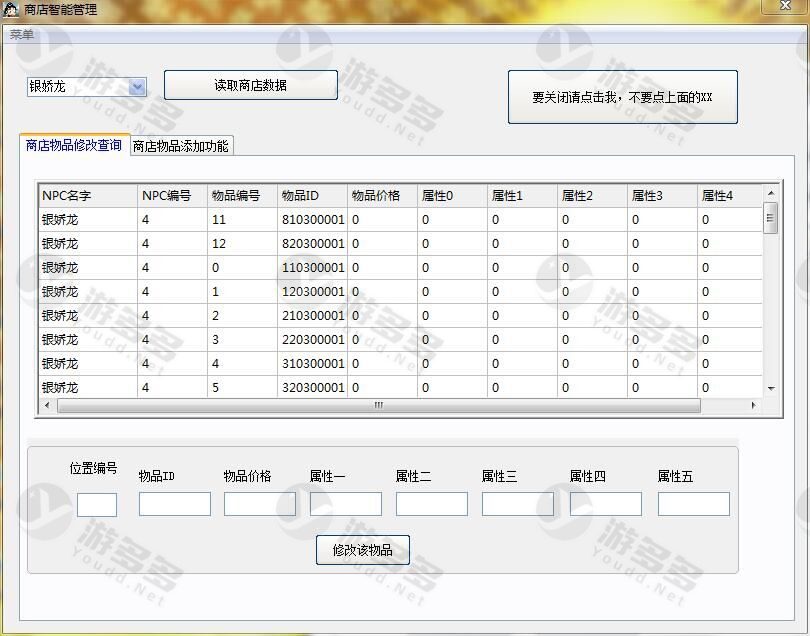Click the 物品ID input field below table

(x=175, y=504)
